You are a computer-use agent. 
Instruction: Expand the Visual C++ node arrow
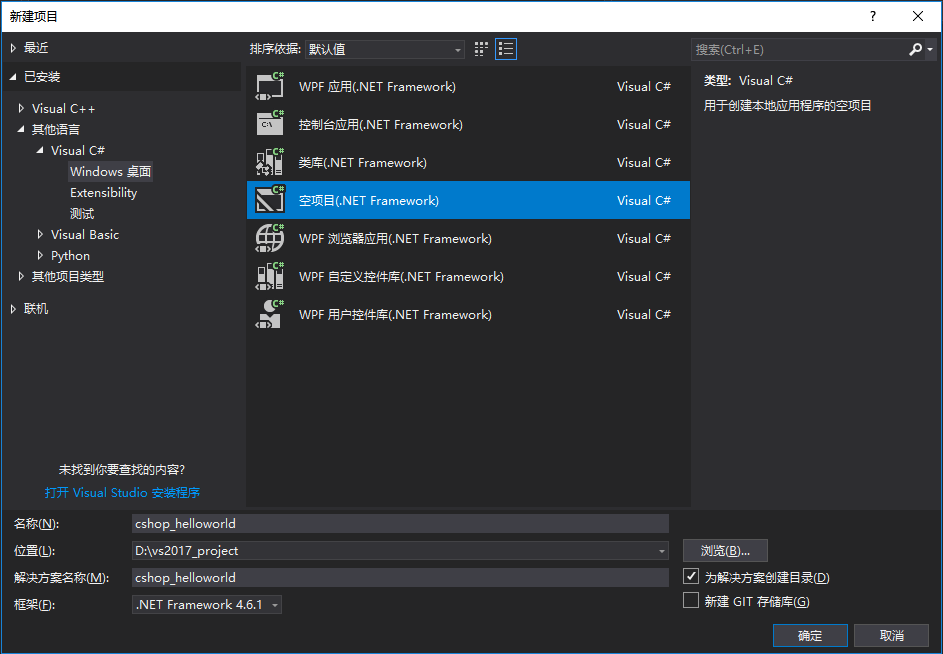click(x=22, y=108)
